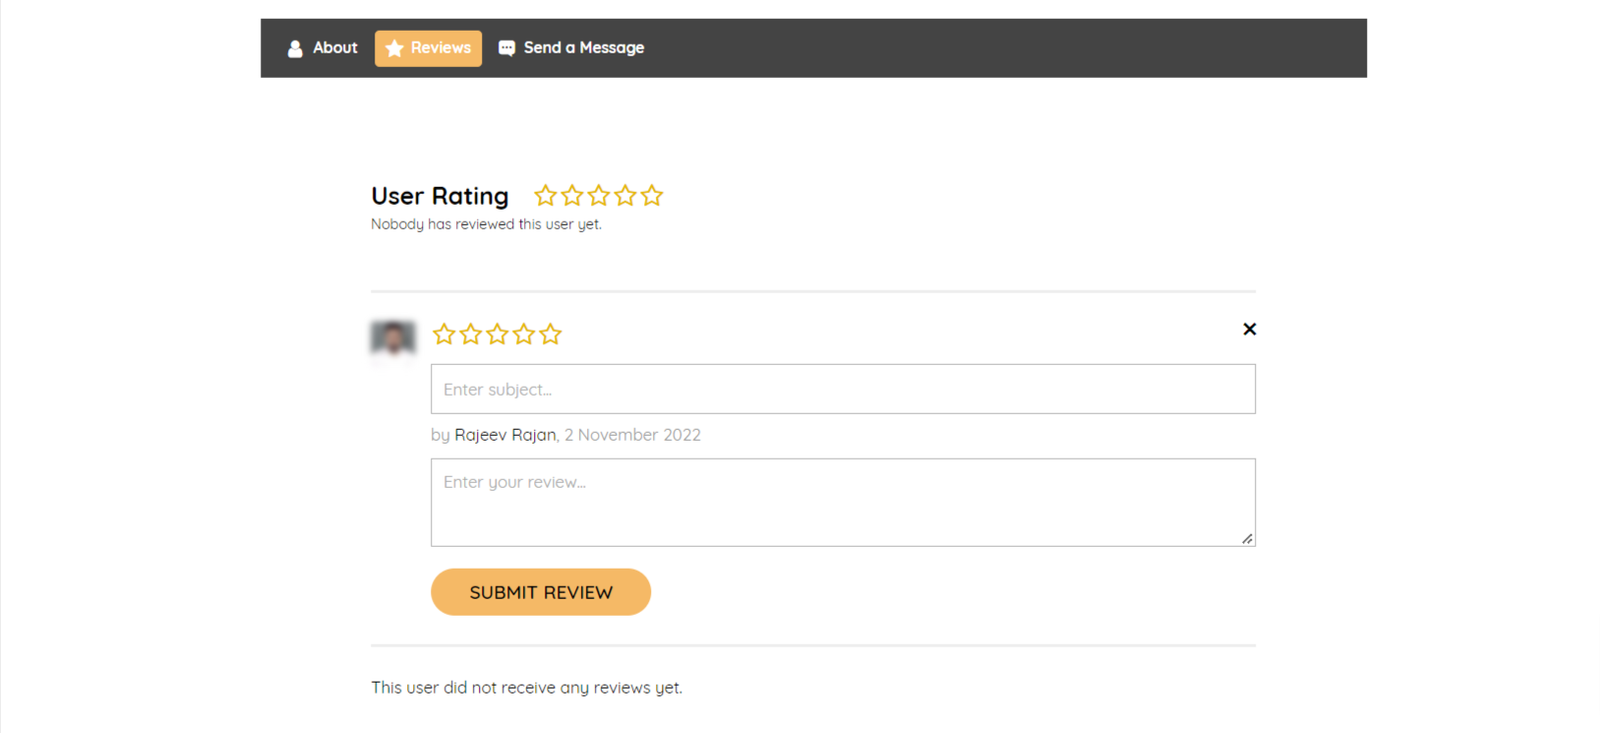1600x733 pixels.
Task: Click the 'User Rating' heading
Action: click(x=440, y=196)
